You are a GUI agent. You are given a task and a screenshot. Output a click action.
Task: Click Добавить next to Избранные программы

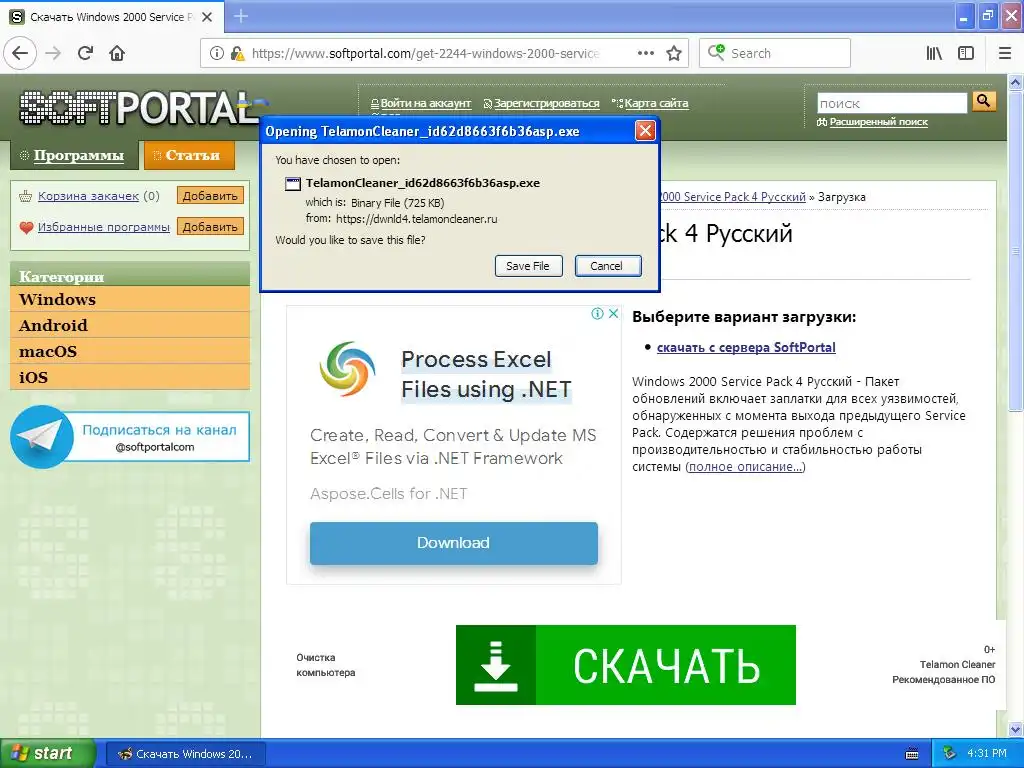pos(210,227)
